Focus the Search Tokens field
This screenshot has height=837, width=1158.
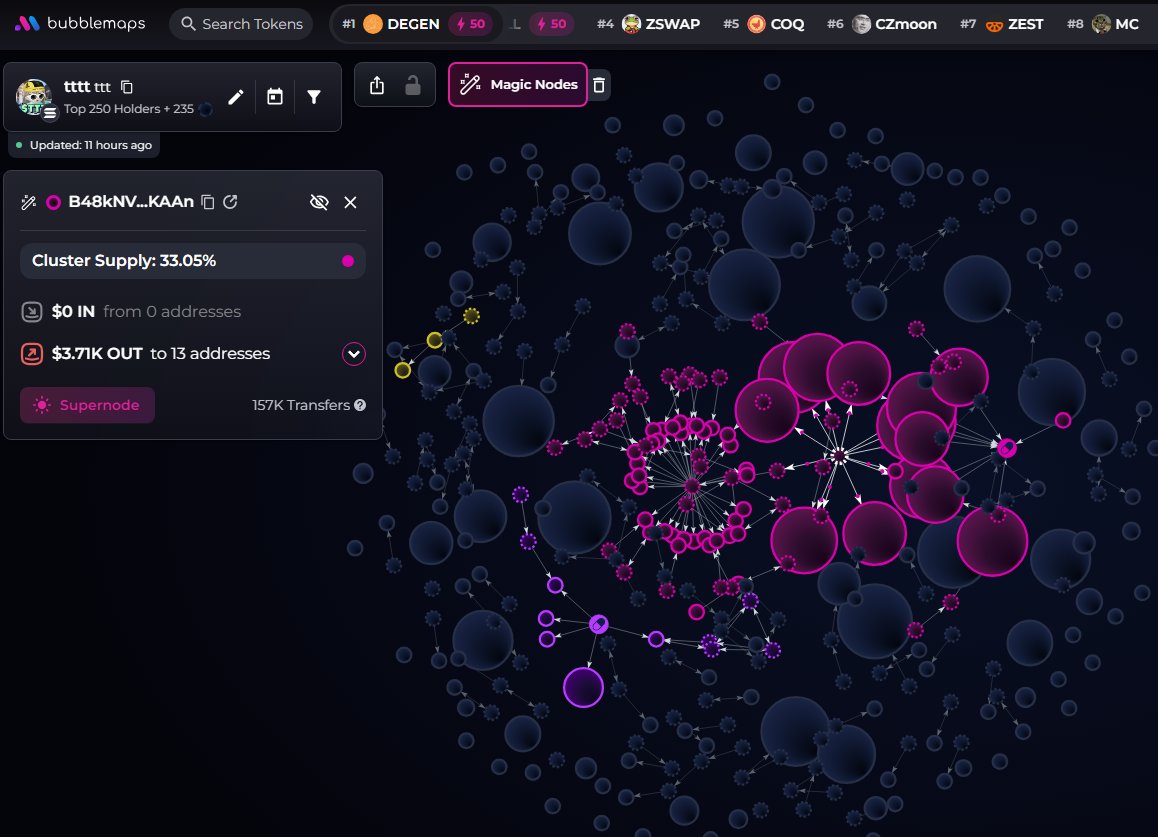click(x=241, y=24)
